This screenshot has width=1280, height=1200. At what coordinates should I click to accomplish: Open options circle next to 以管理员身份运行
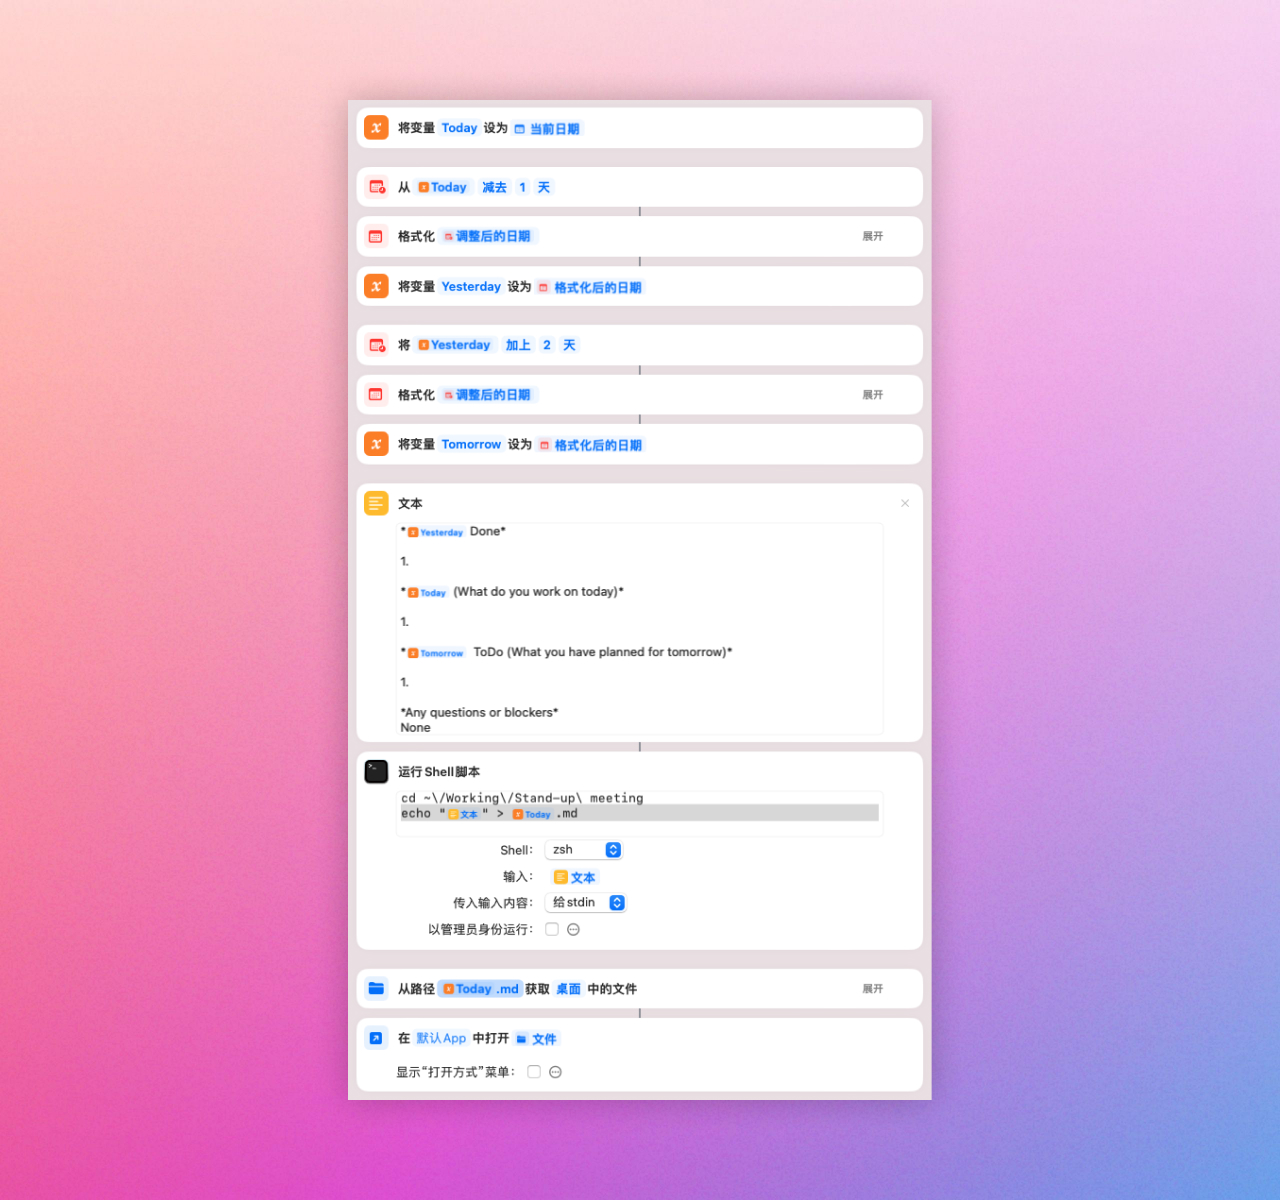[574, 929]
